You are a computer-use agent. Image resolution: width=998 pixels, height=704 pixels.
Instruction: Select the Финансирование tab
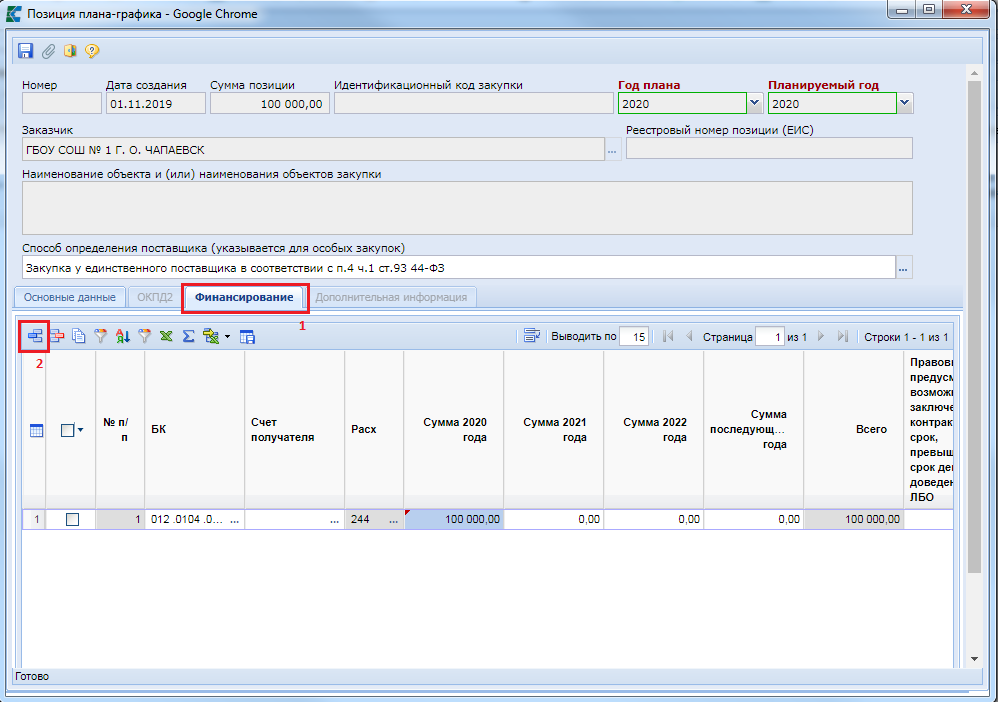(x=244, y=297)
